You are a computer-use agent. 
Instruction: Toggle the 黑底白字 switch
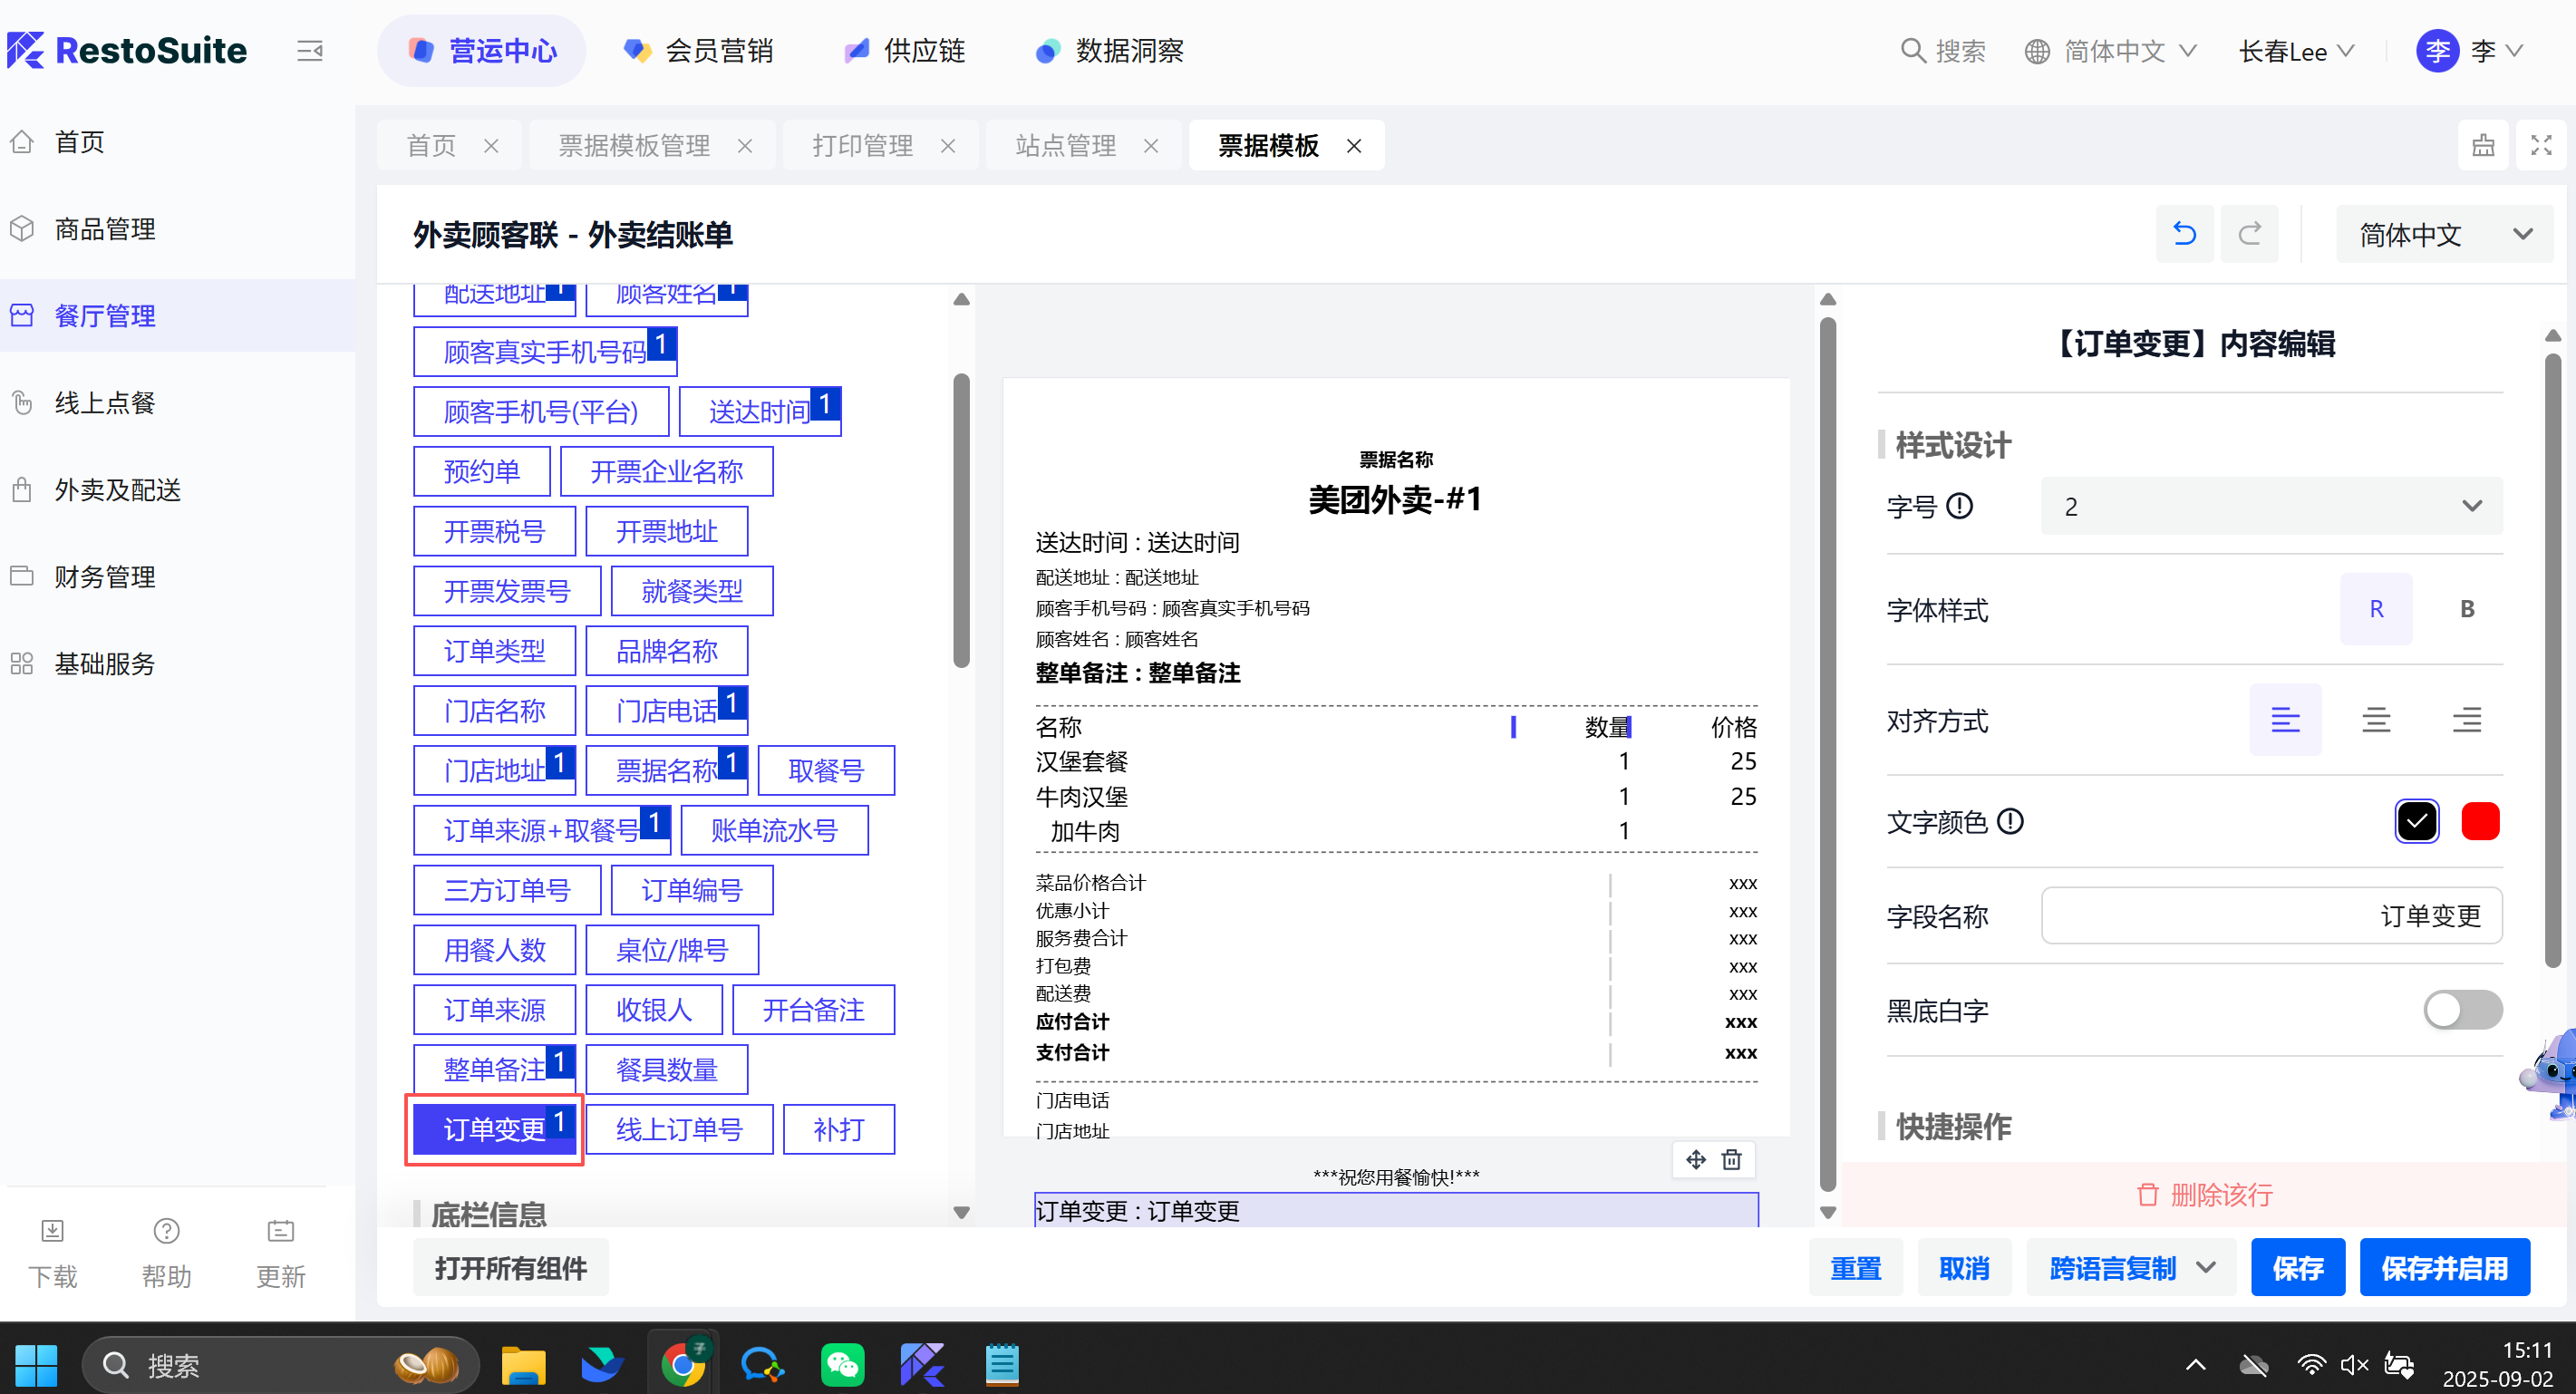(2461, 1010)
